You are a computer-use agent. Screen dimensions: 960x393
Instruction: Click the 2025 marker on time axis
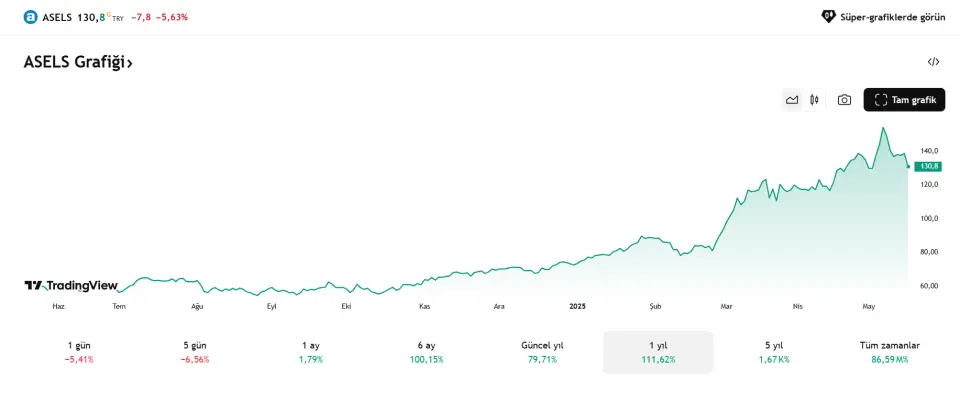[x=577, y=306]
